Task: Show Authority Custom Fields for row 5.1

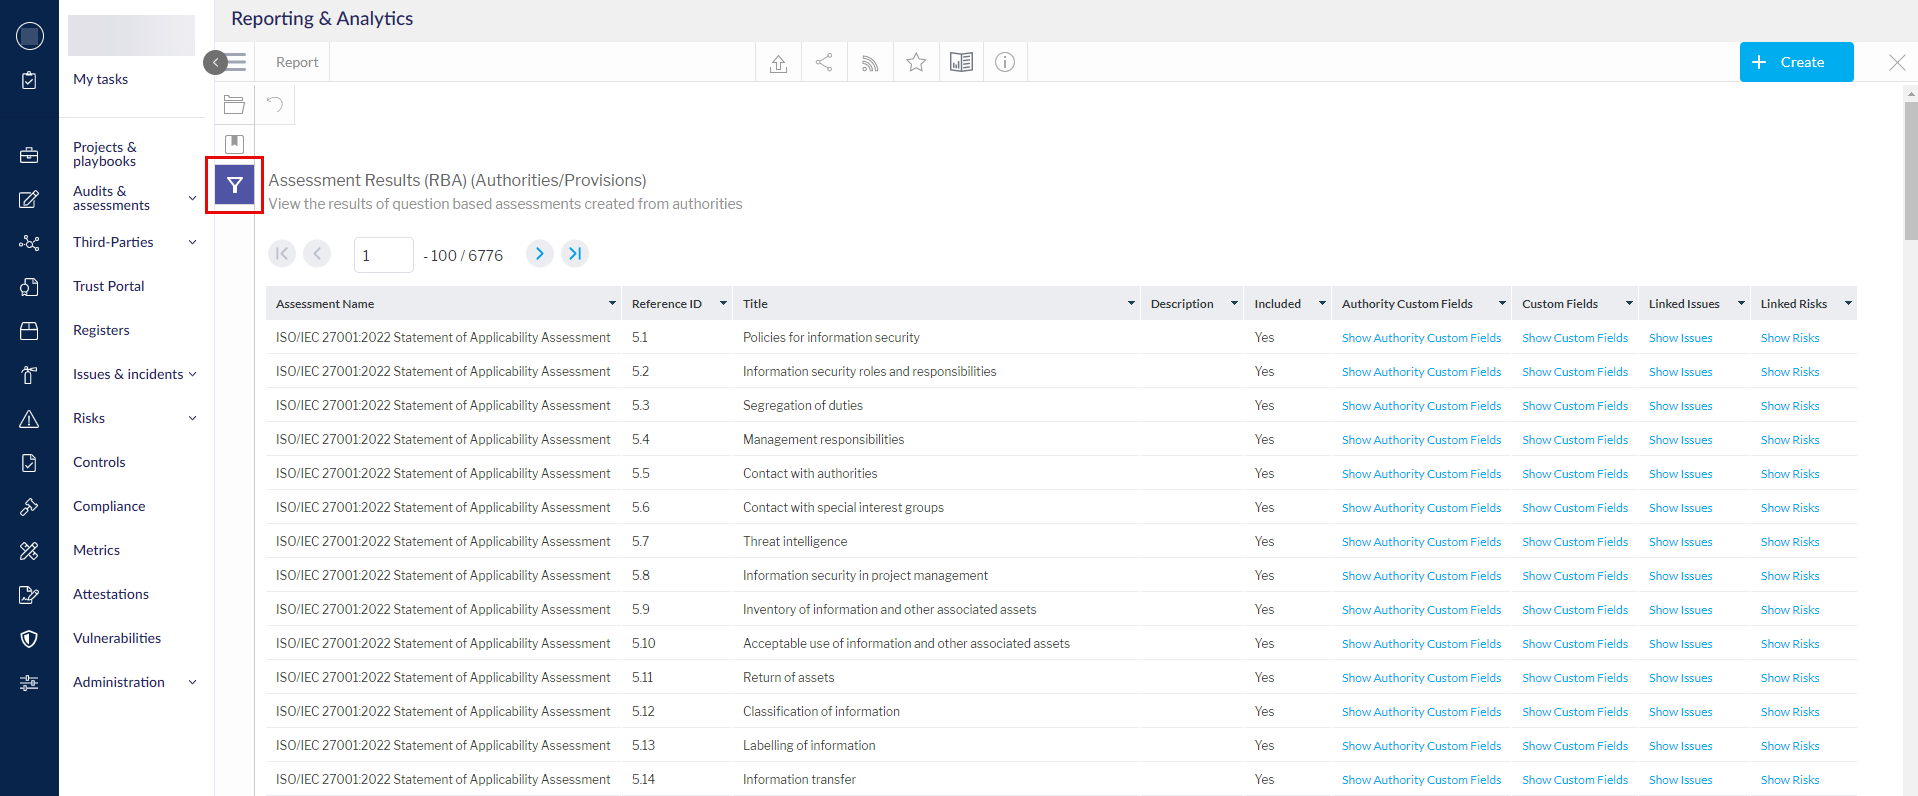Action: 1421,338
